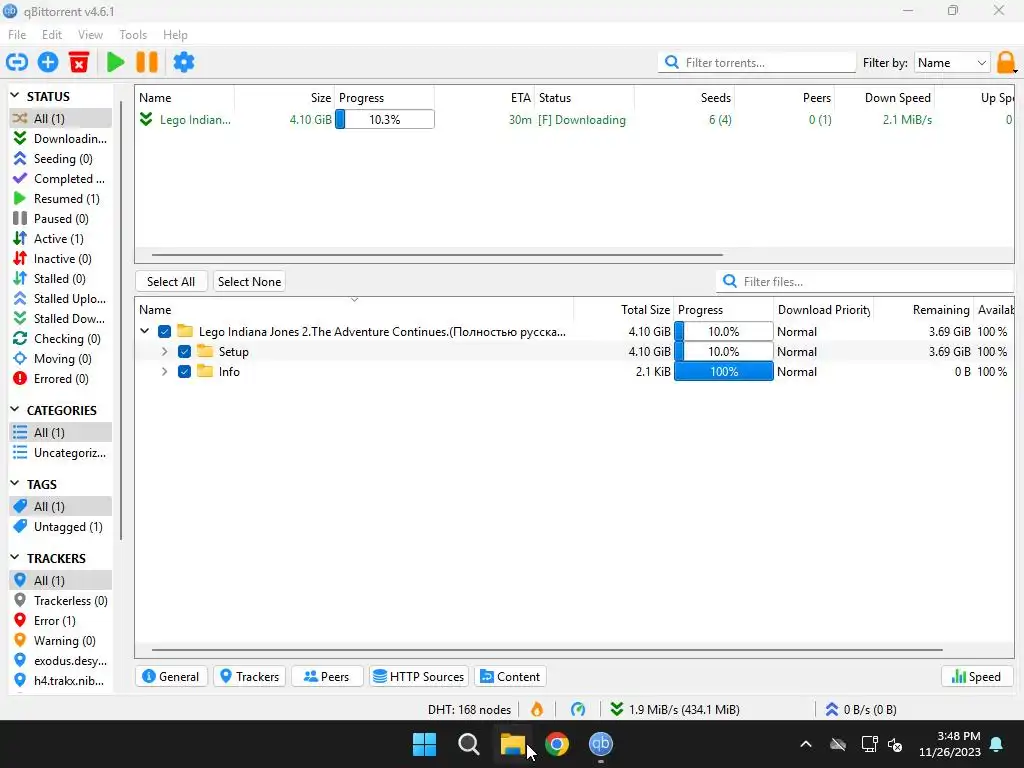Click the download speed status bar entry
The image size is (1024, 768).
click(x=675, y=709)
